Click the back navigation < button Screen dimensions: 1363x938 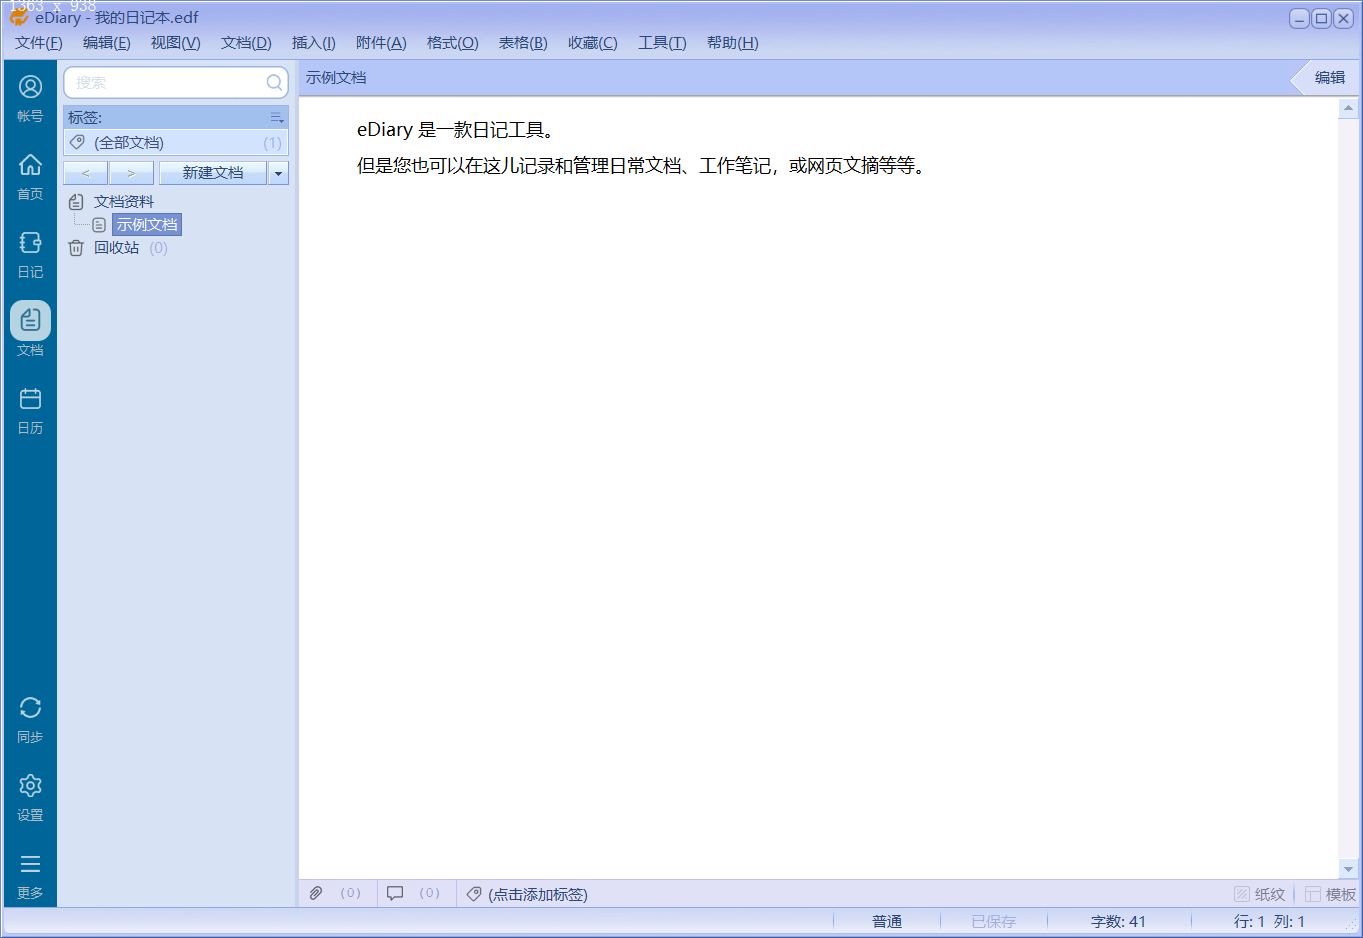coord(86,173)
